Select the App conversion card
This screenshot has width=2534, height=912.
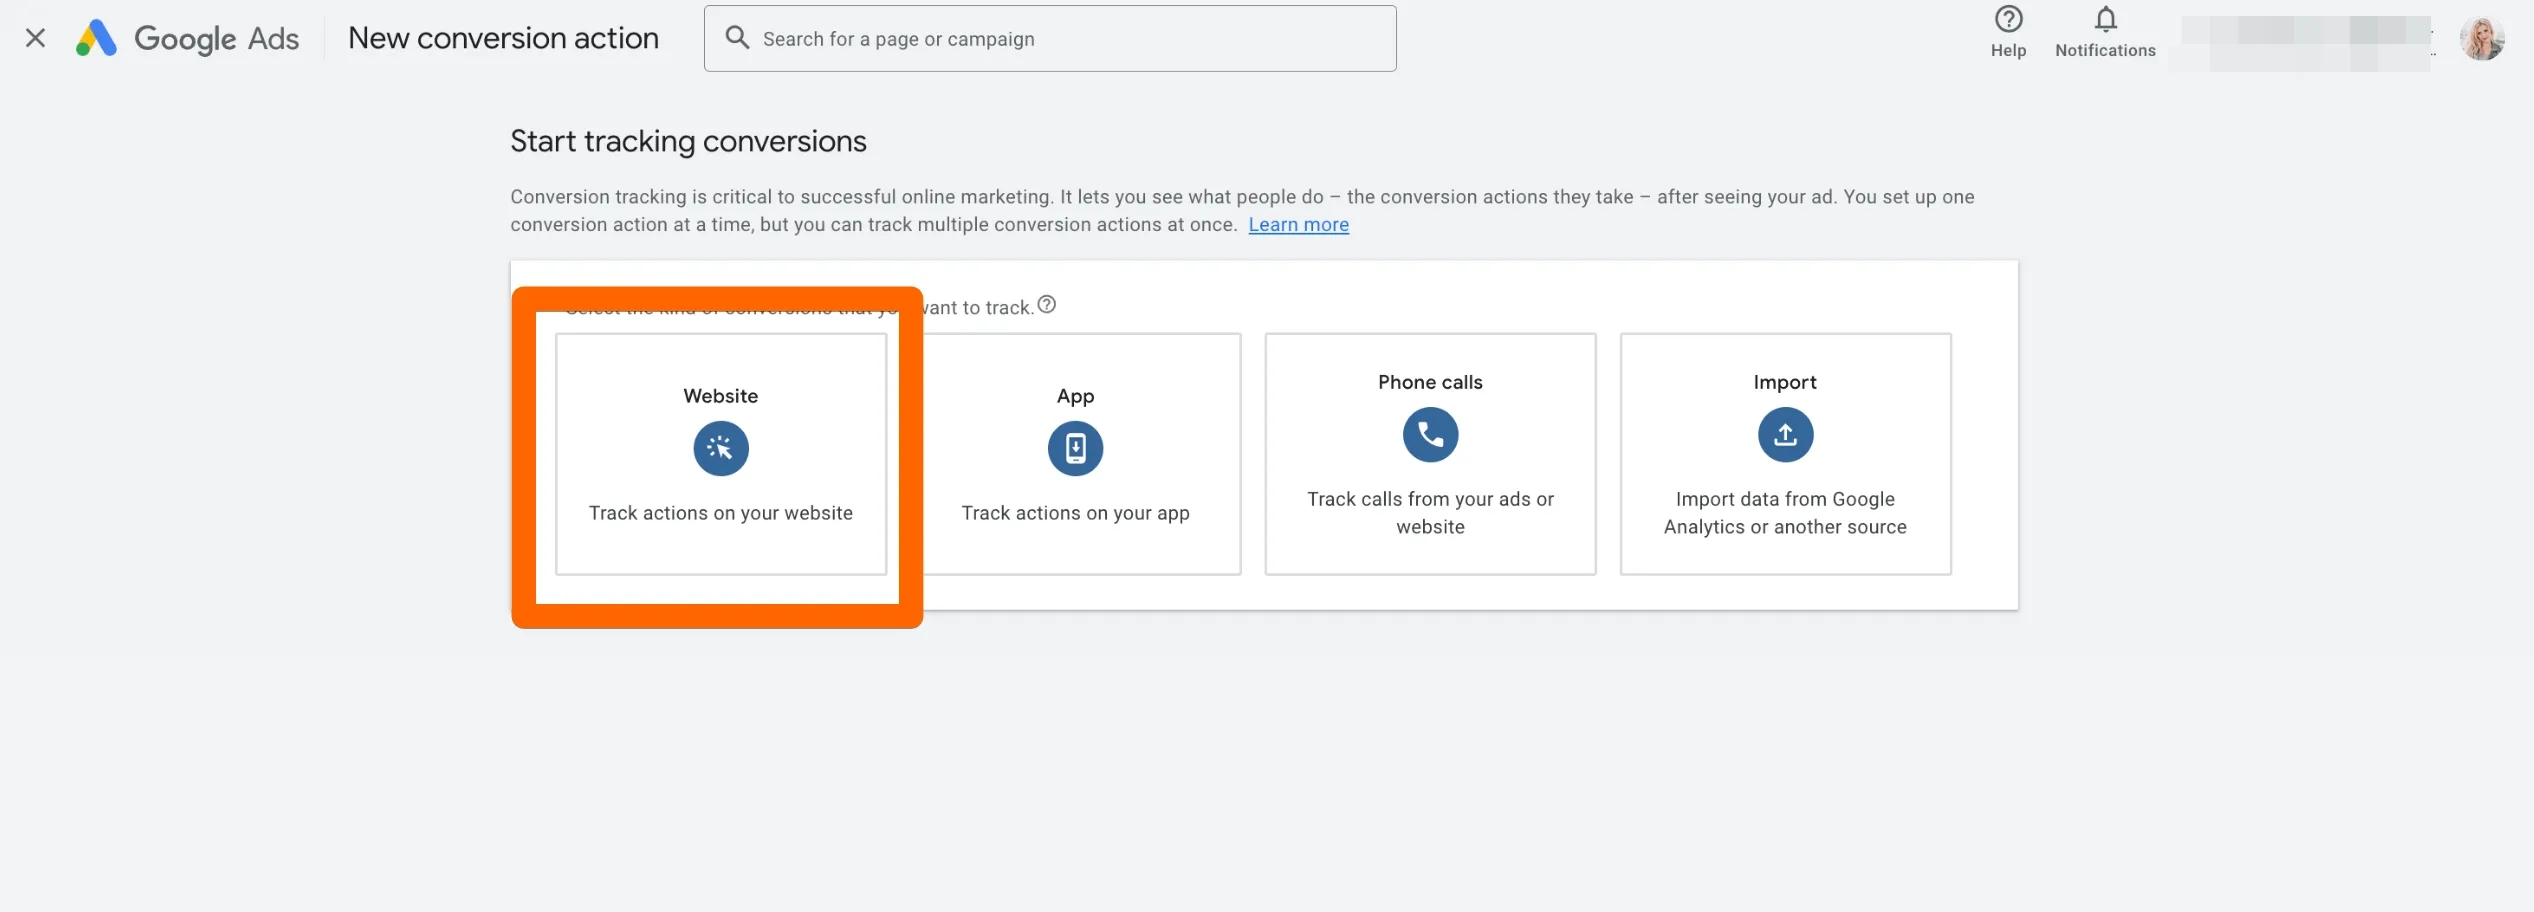click(x=1076, y=454)
